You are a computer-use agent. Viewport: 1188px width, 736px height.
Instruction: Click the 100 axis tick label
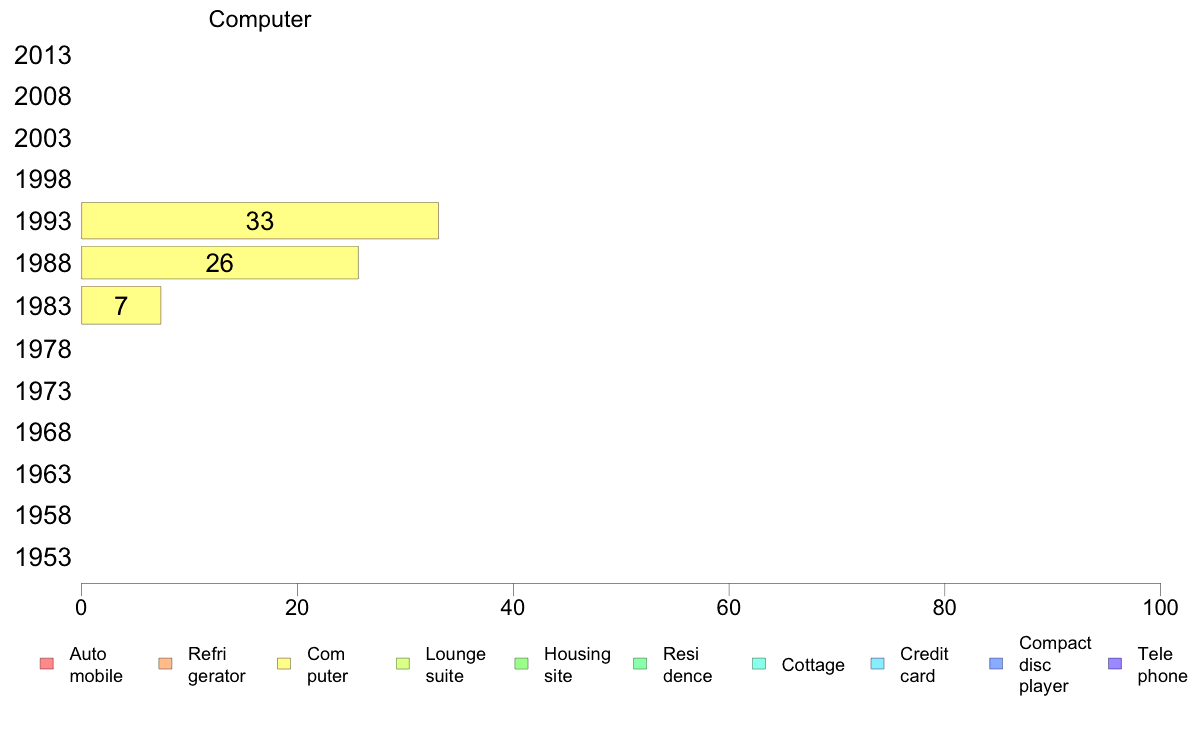[x=1161, y=608]
